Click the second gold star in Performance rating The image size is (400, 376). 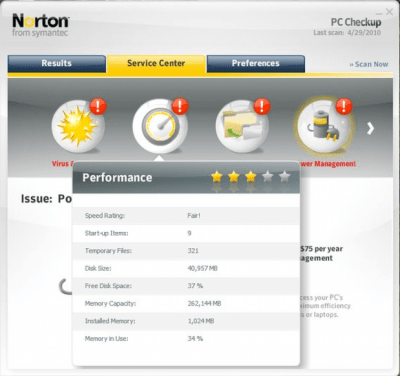pos(234,176)
